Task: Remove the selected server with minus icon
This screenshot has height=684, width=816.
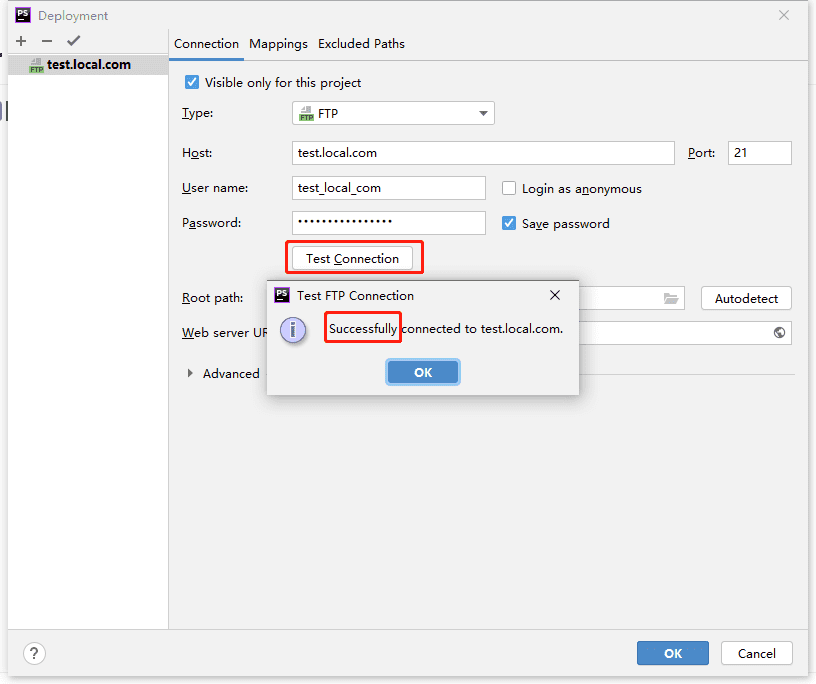Action: (47, 41)
